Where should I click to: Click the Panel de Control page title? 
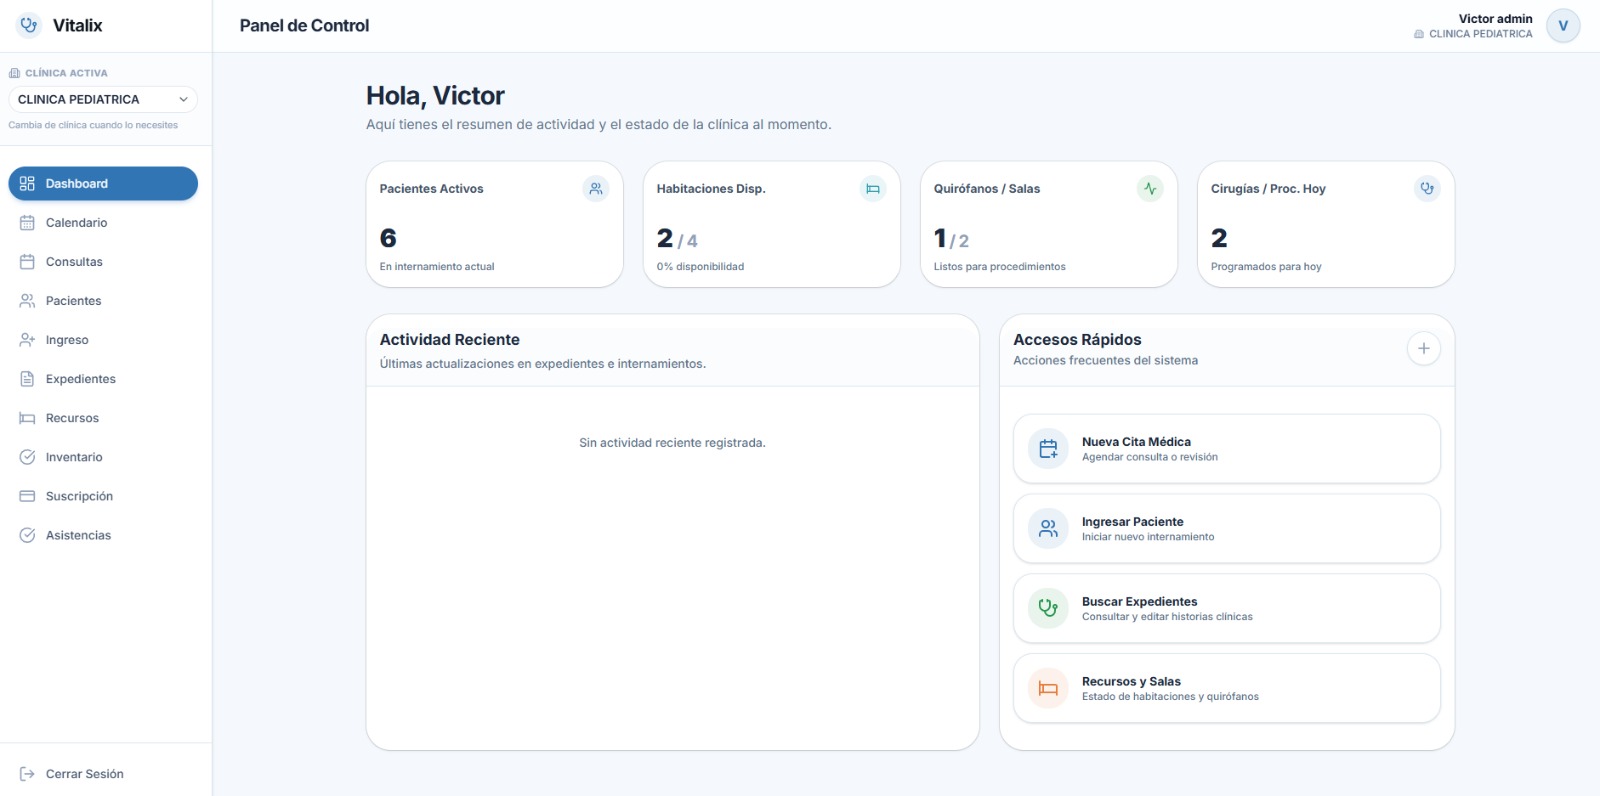click(x=304, y=26)
